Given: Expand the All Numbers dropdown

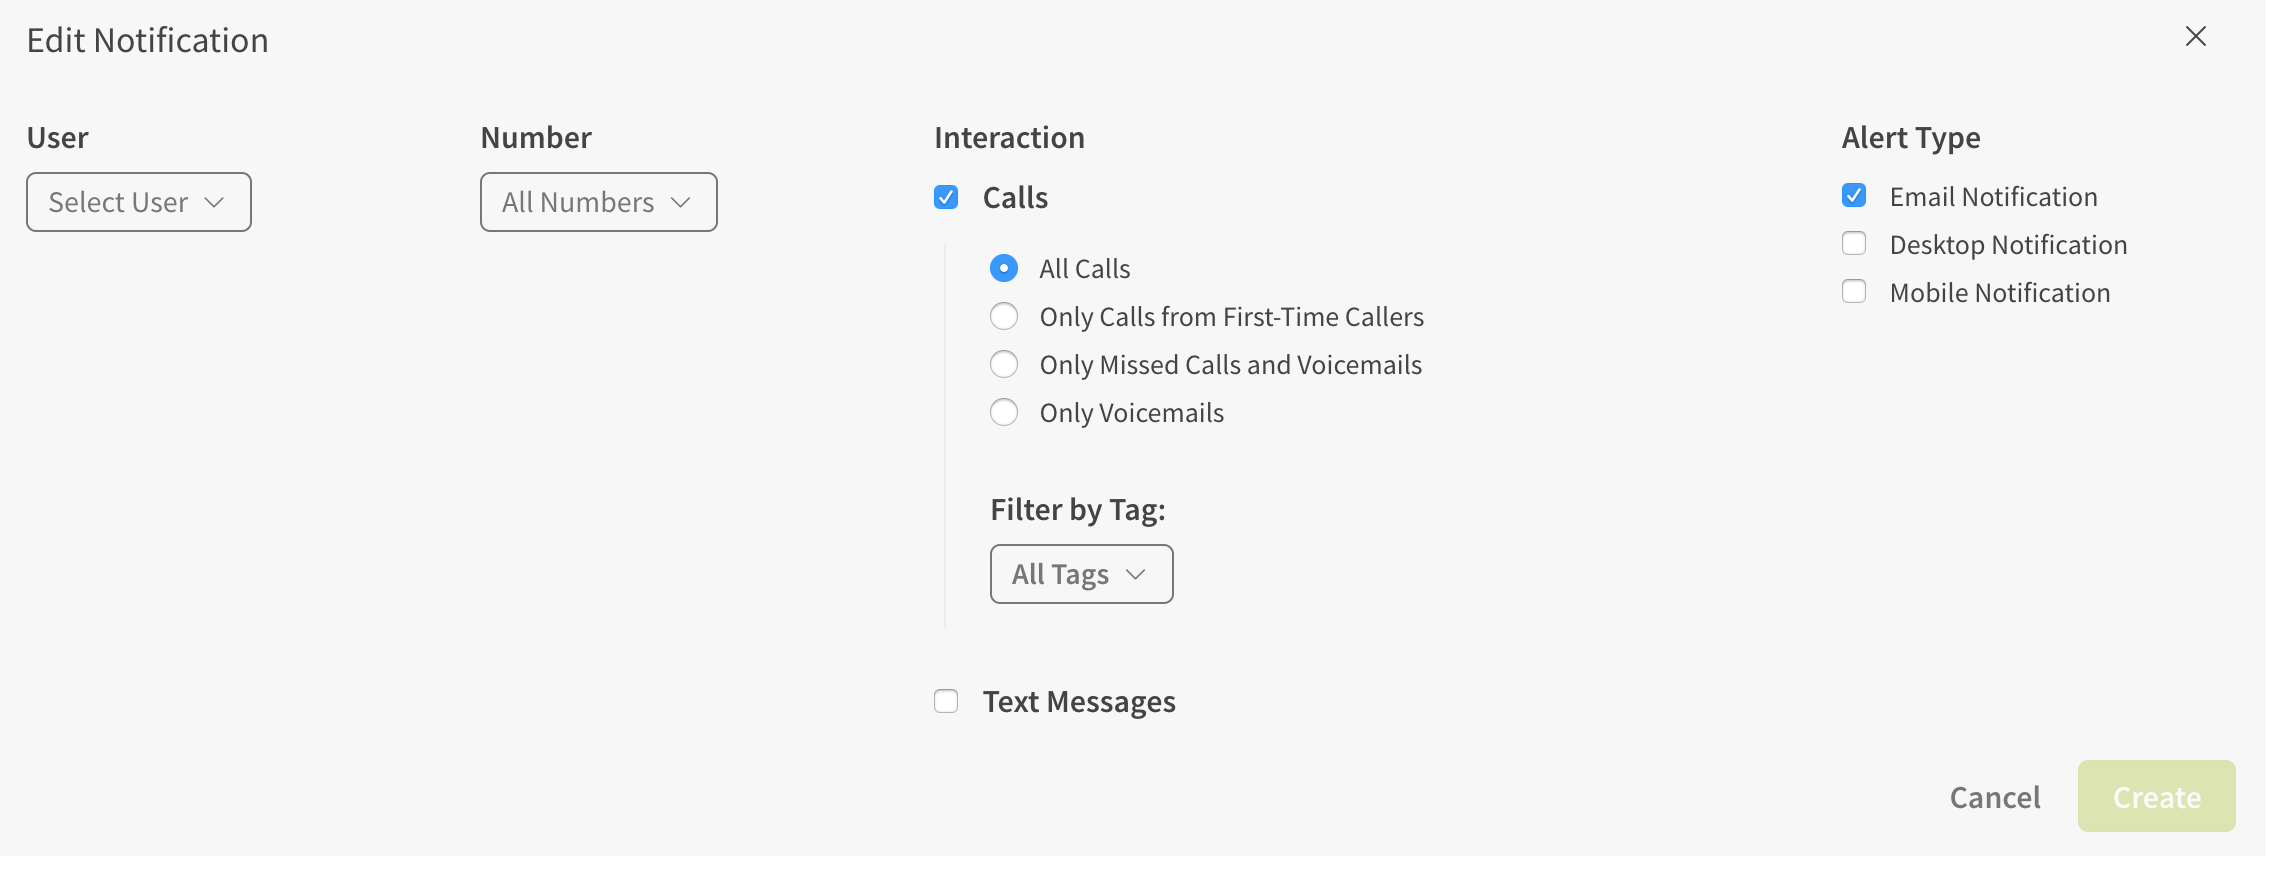Looking at the screenshot, I should click(x=599, y=202).
